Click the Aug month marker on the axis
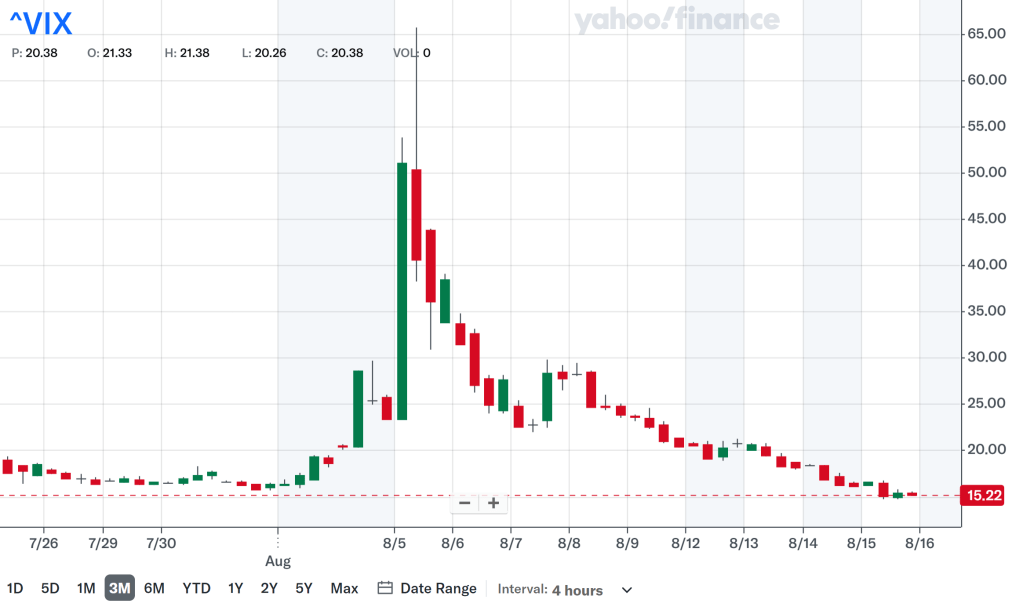Image resolution: width=1023 pixels, height=603 pixels. point(278,562)
